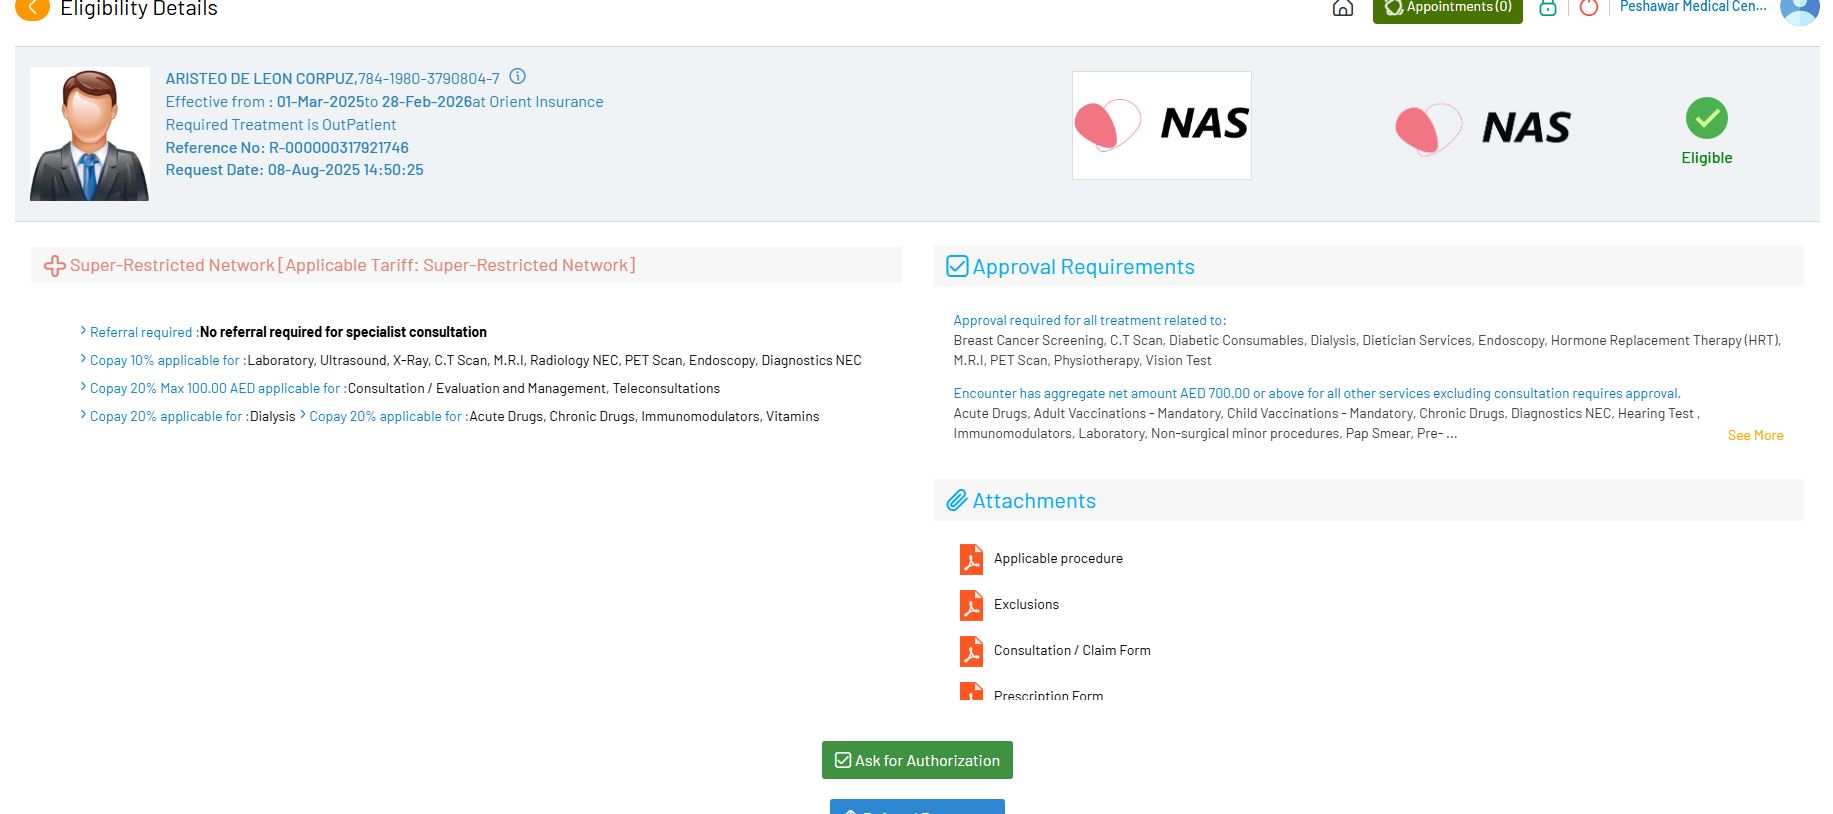
Task: Click 'Approval required for all treatment related to:'
Action: click(x=1090, y=320)
